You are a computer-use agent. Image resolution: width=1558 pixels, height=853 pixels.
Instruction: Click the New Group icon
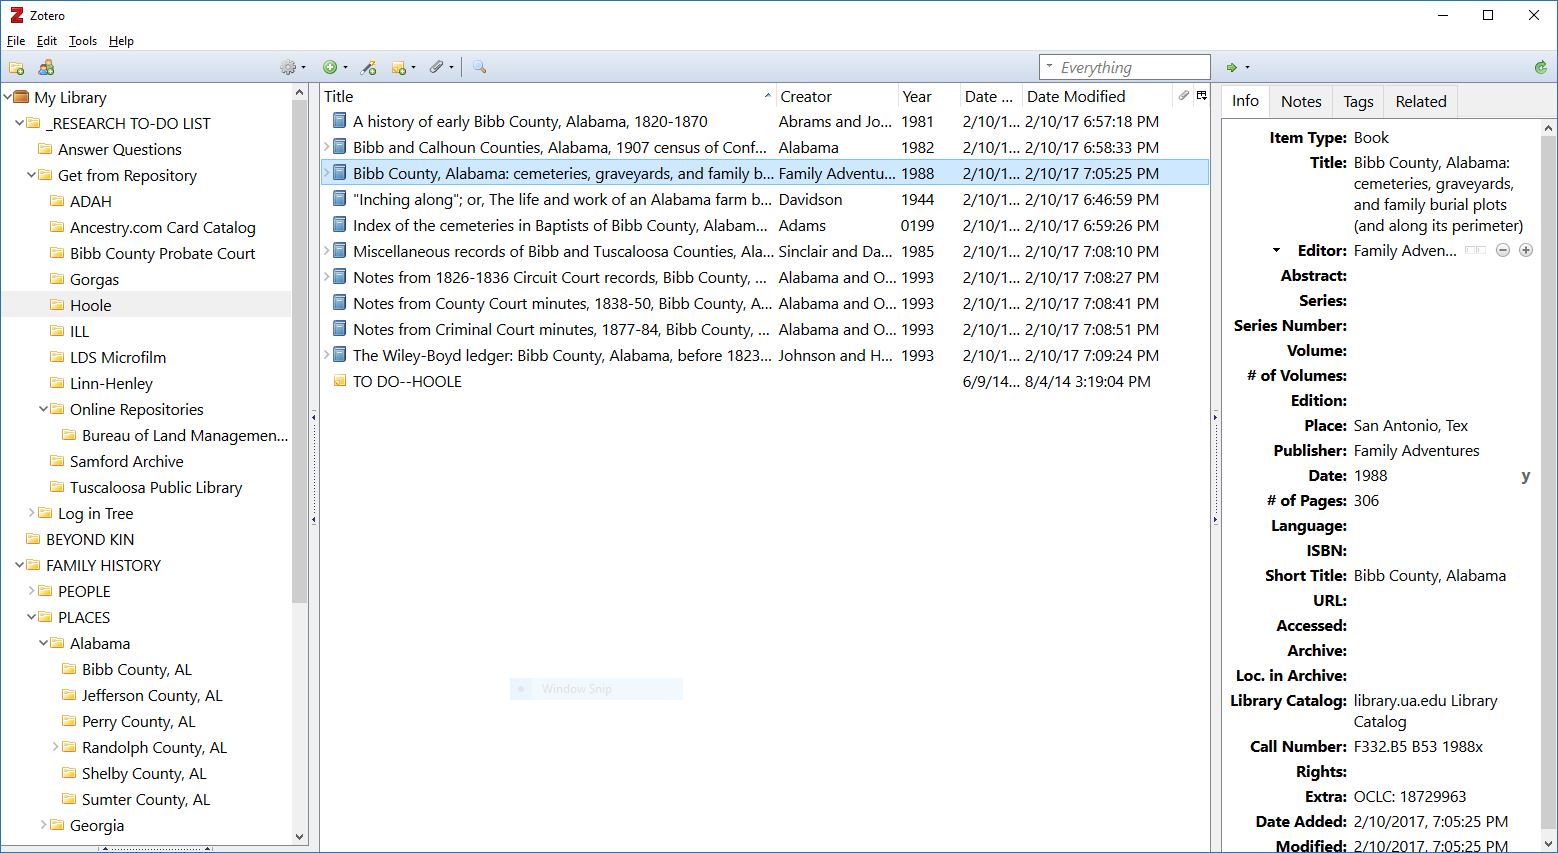[x=46, y=68]
